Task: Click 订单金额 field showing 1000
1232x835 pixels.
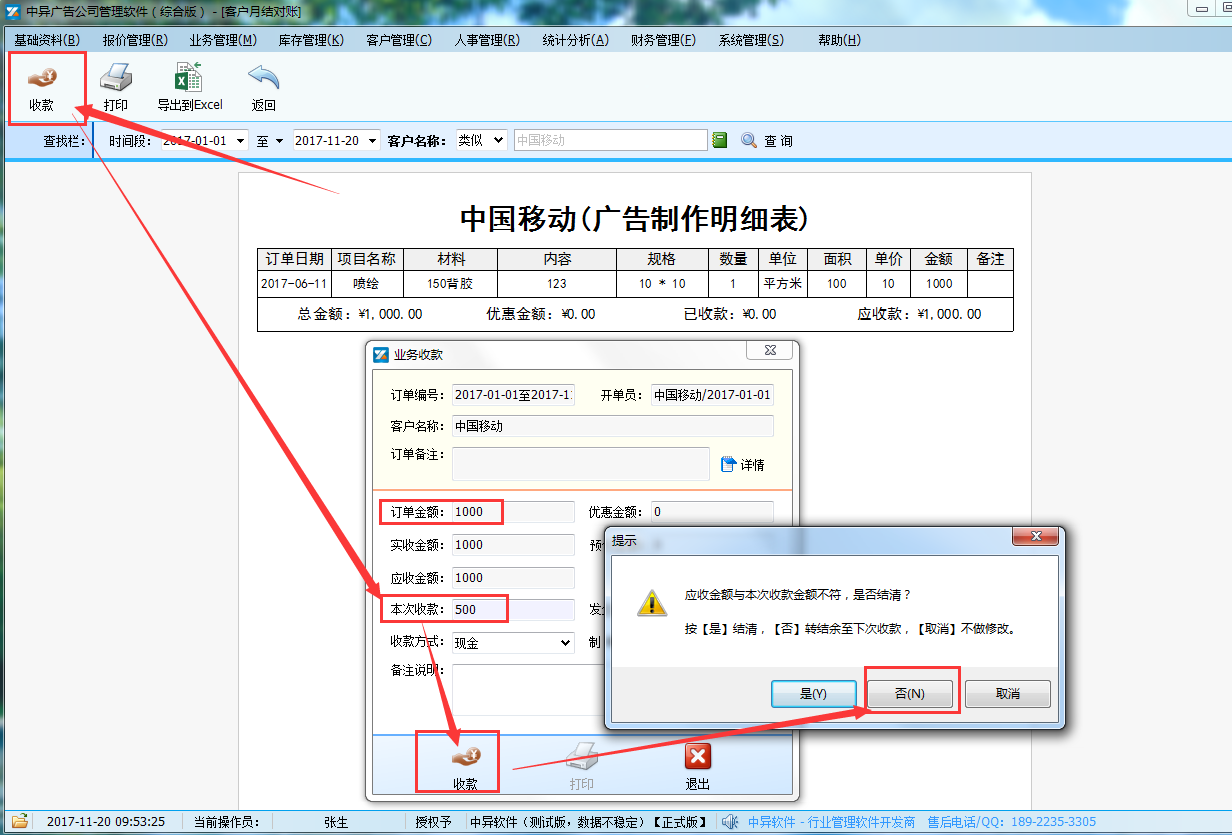Action: tap(513, 512)
